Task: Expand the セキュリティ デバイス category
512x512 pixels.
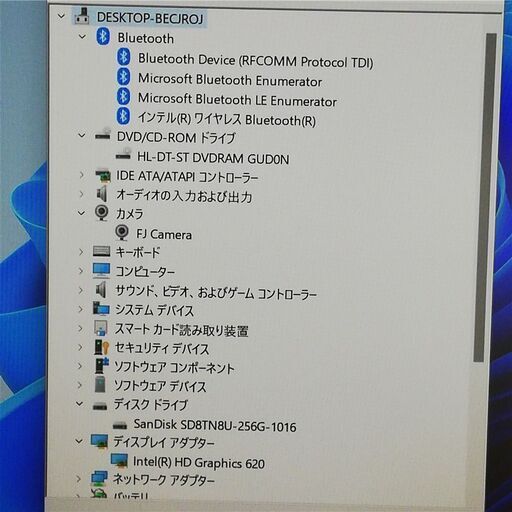Action: coord(80,347)
